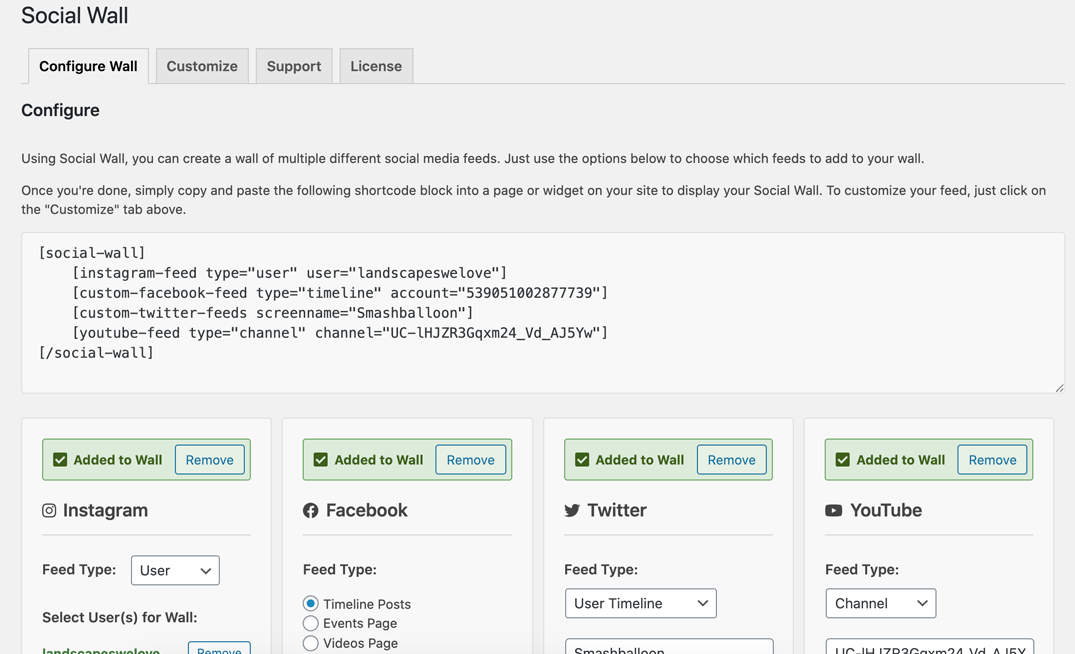
Task: Click the Smashballoon screen name input field
Action: click(x=668, y=650)
